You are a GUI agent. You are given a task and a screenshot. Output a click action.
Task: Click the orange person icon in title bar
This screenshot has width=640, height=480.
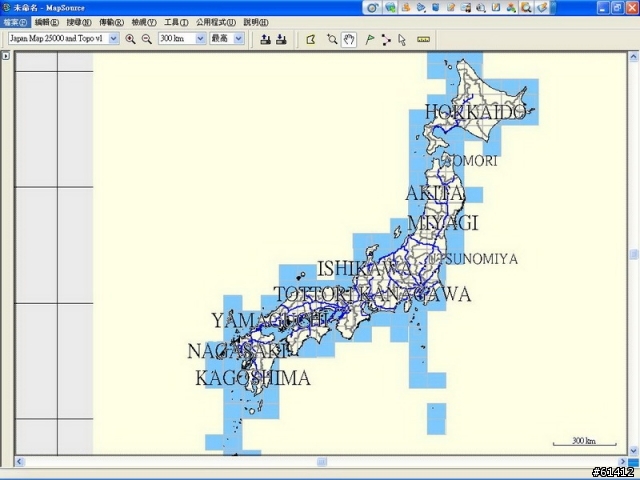click(x=406, y=7)
